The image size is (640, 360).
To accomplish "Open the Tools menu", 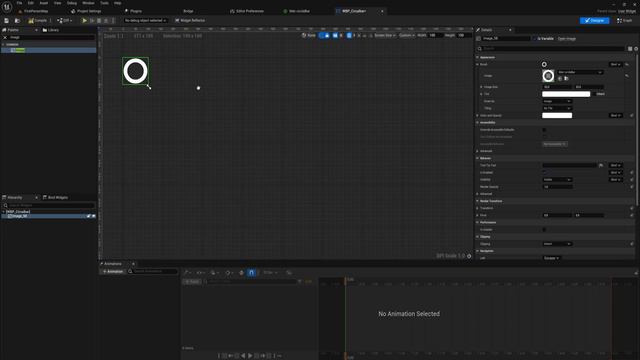I will 104,3.
